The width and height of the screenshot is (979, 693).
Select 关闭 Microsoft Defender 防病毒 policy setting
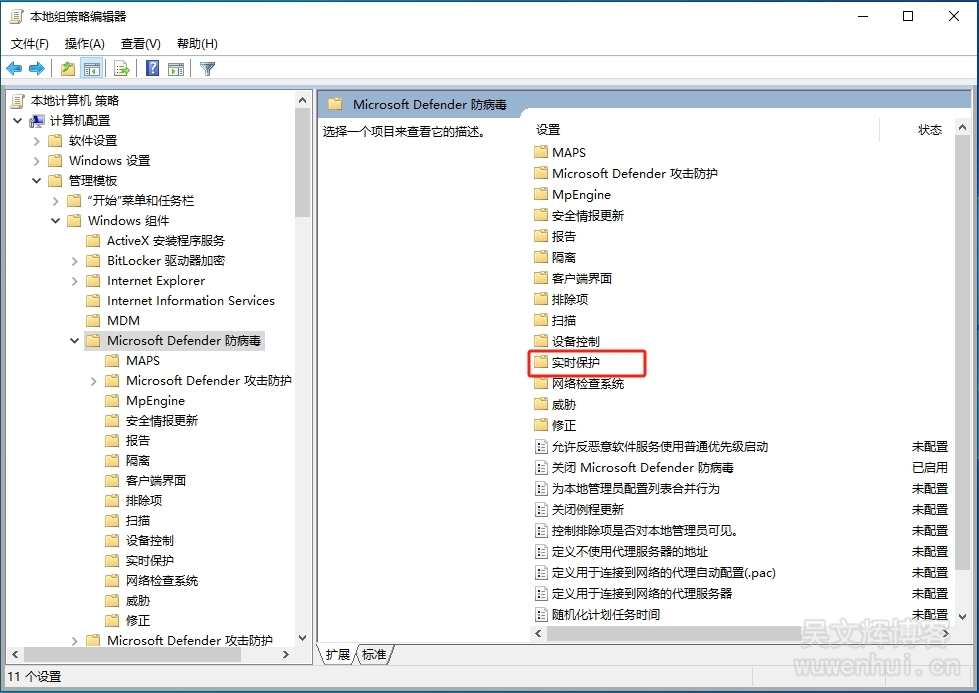pyautogui.click(x=642, y=467)
